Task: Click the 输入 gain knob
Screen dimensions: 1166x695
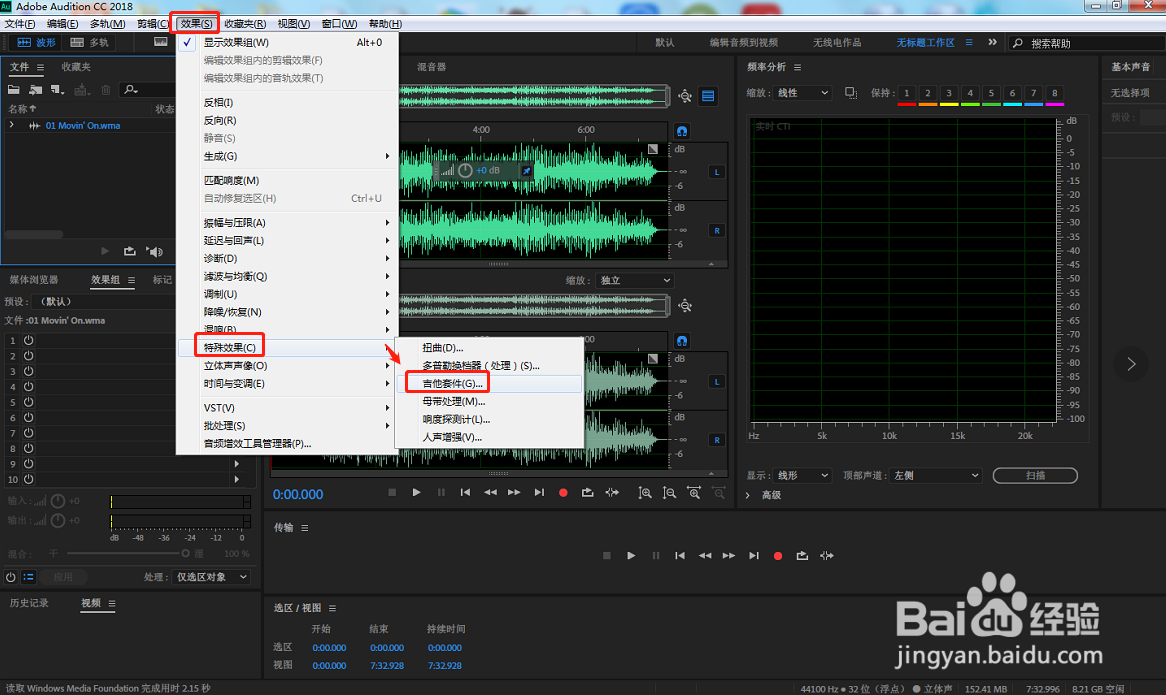Action: tap(58, 501)
